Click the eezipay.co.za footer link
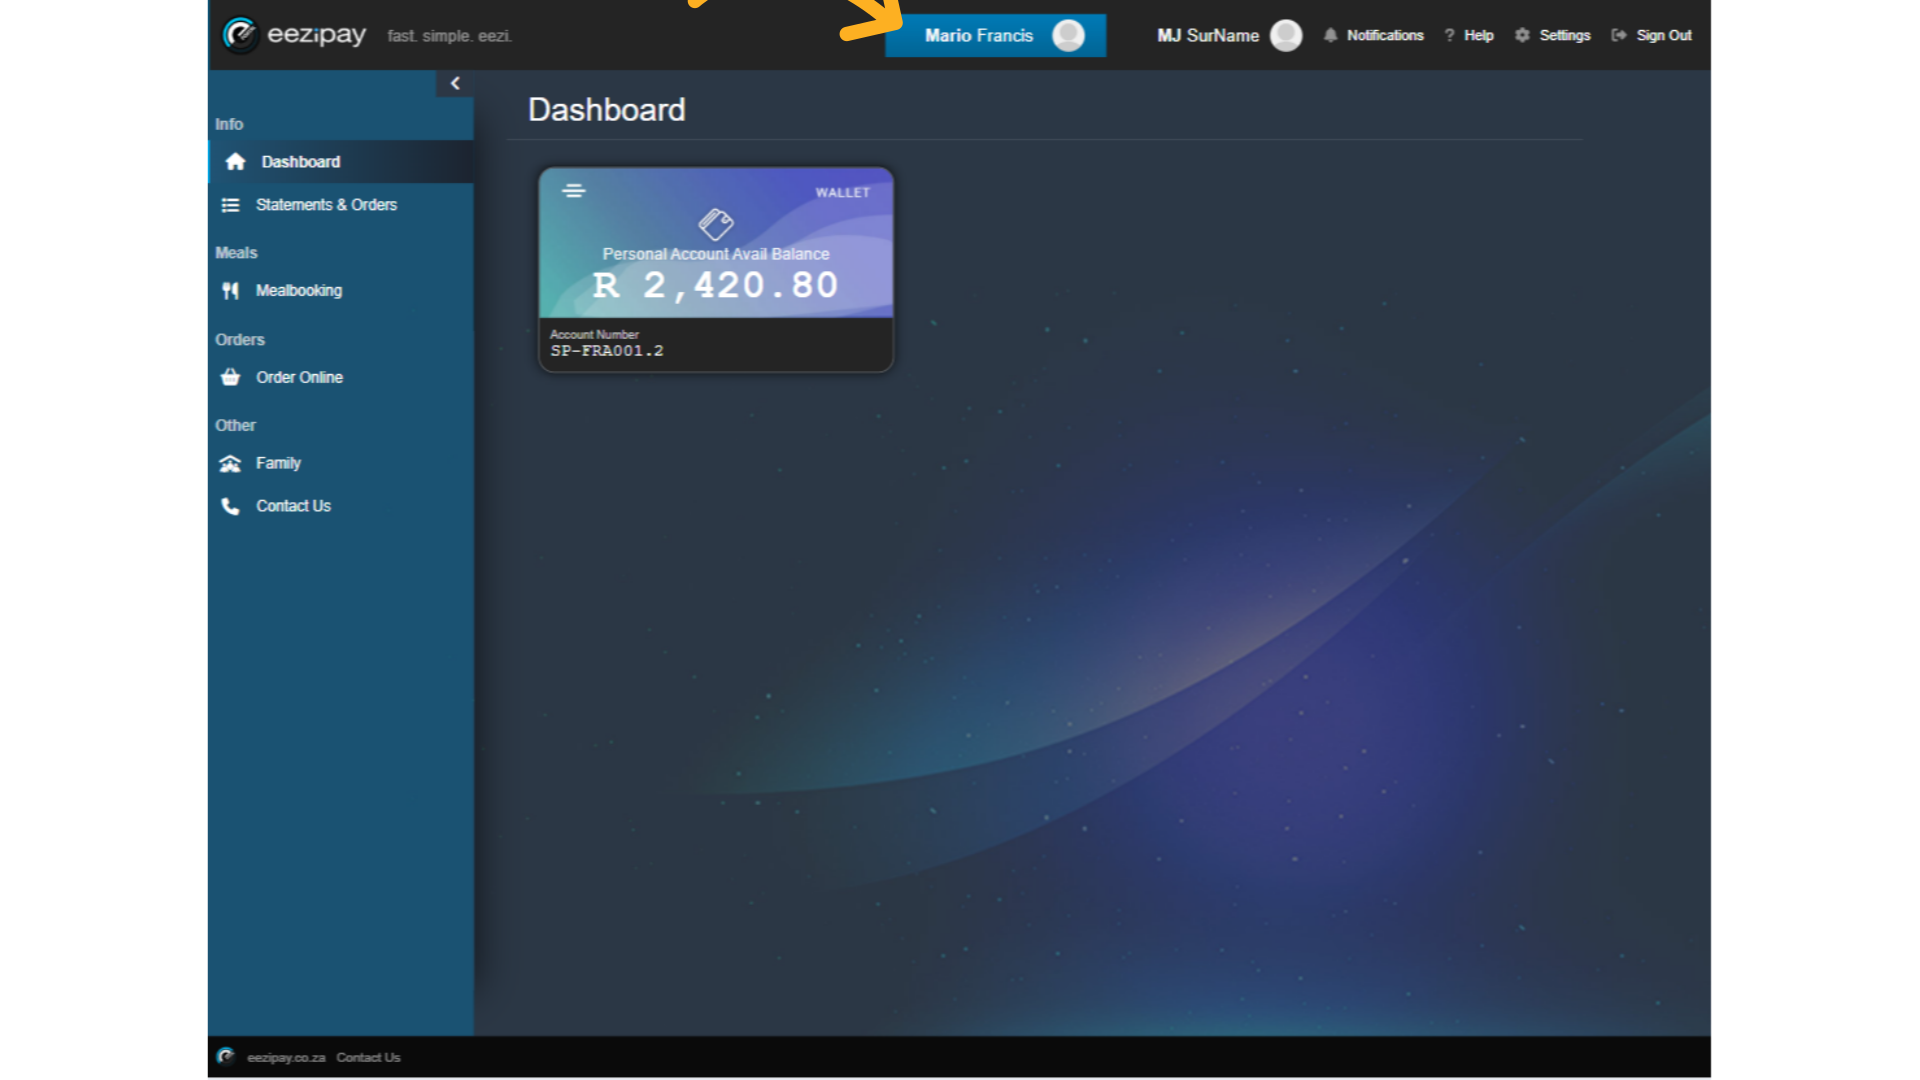Viewport: 1920px width, 1080px height. [x=286, y=1058]
